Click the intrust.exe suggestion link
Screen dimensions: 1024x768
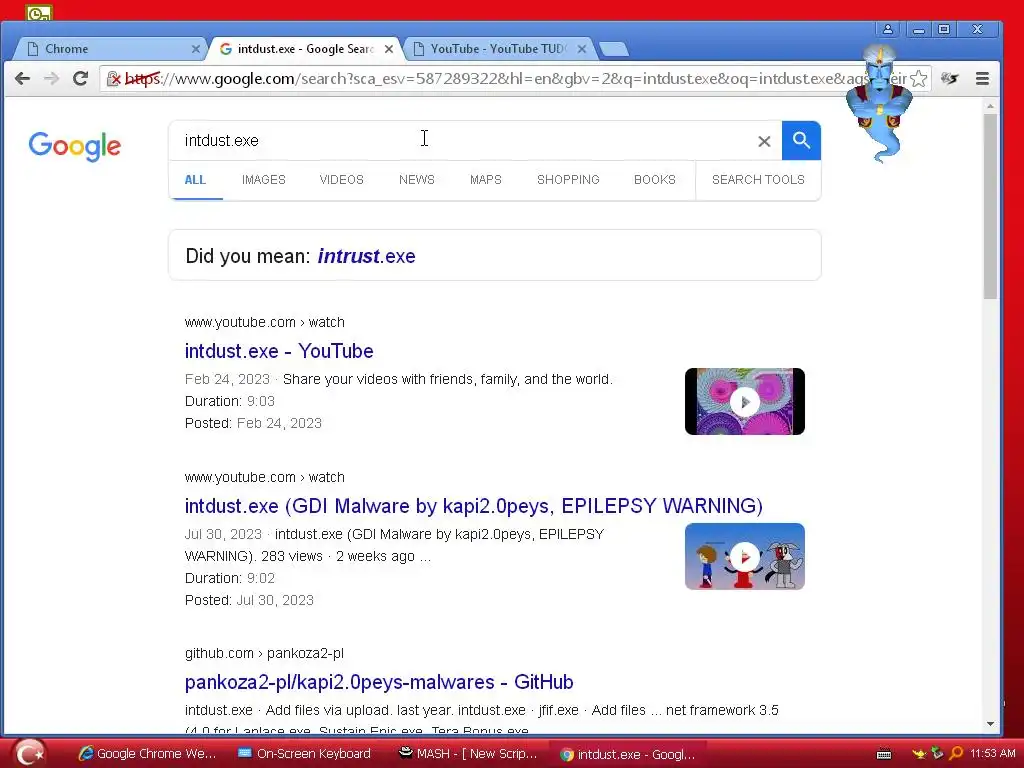coord(366,256)
